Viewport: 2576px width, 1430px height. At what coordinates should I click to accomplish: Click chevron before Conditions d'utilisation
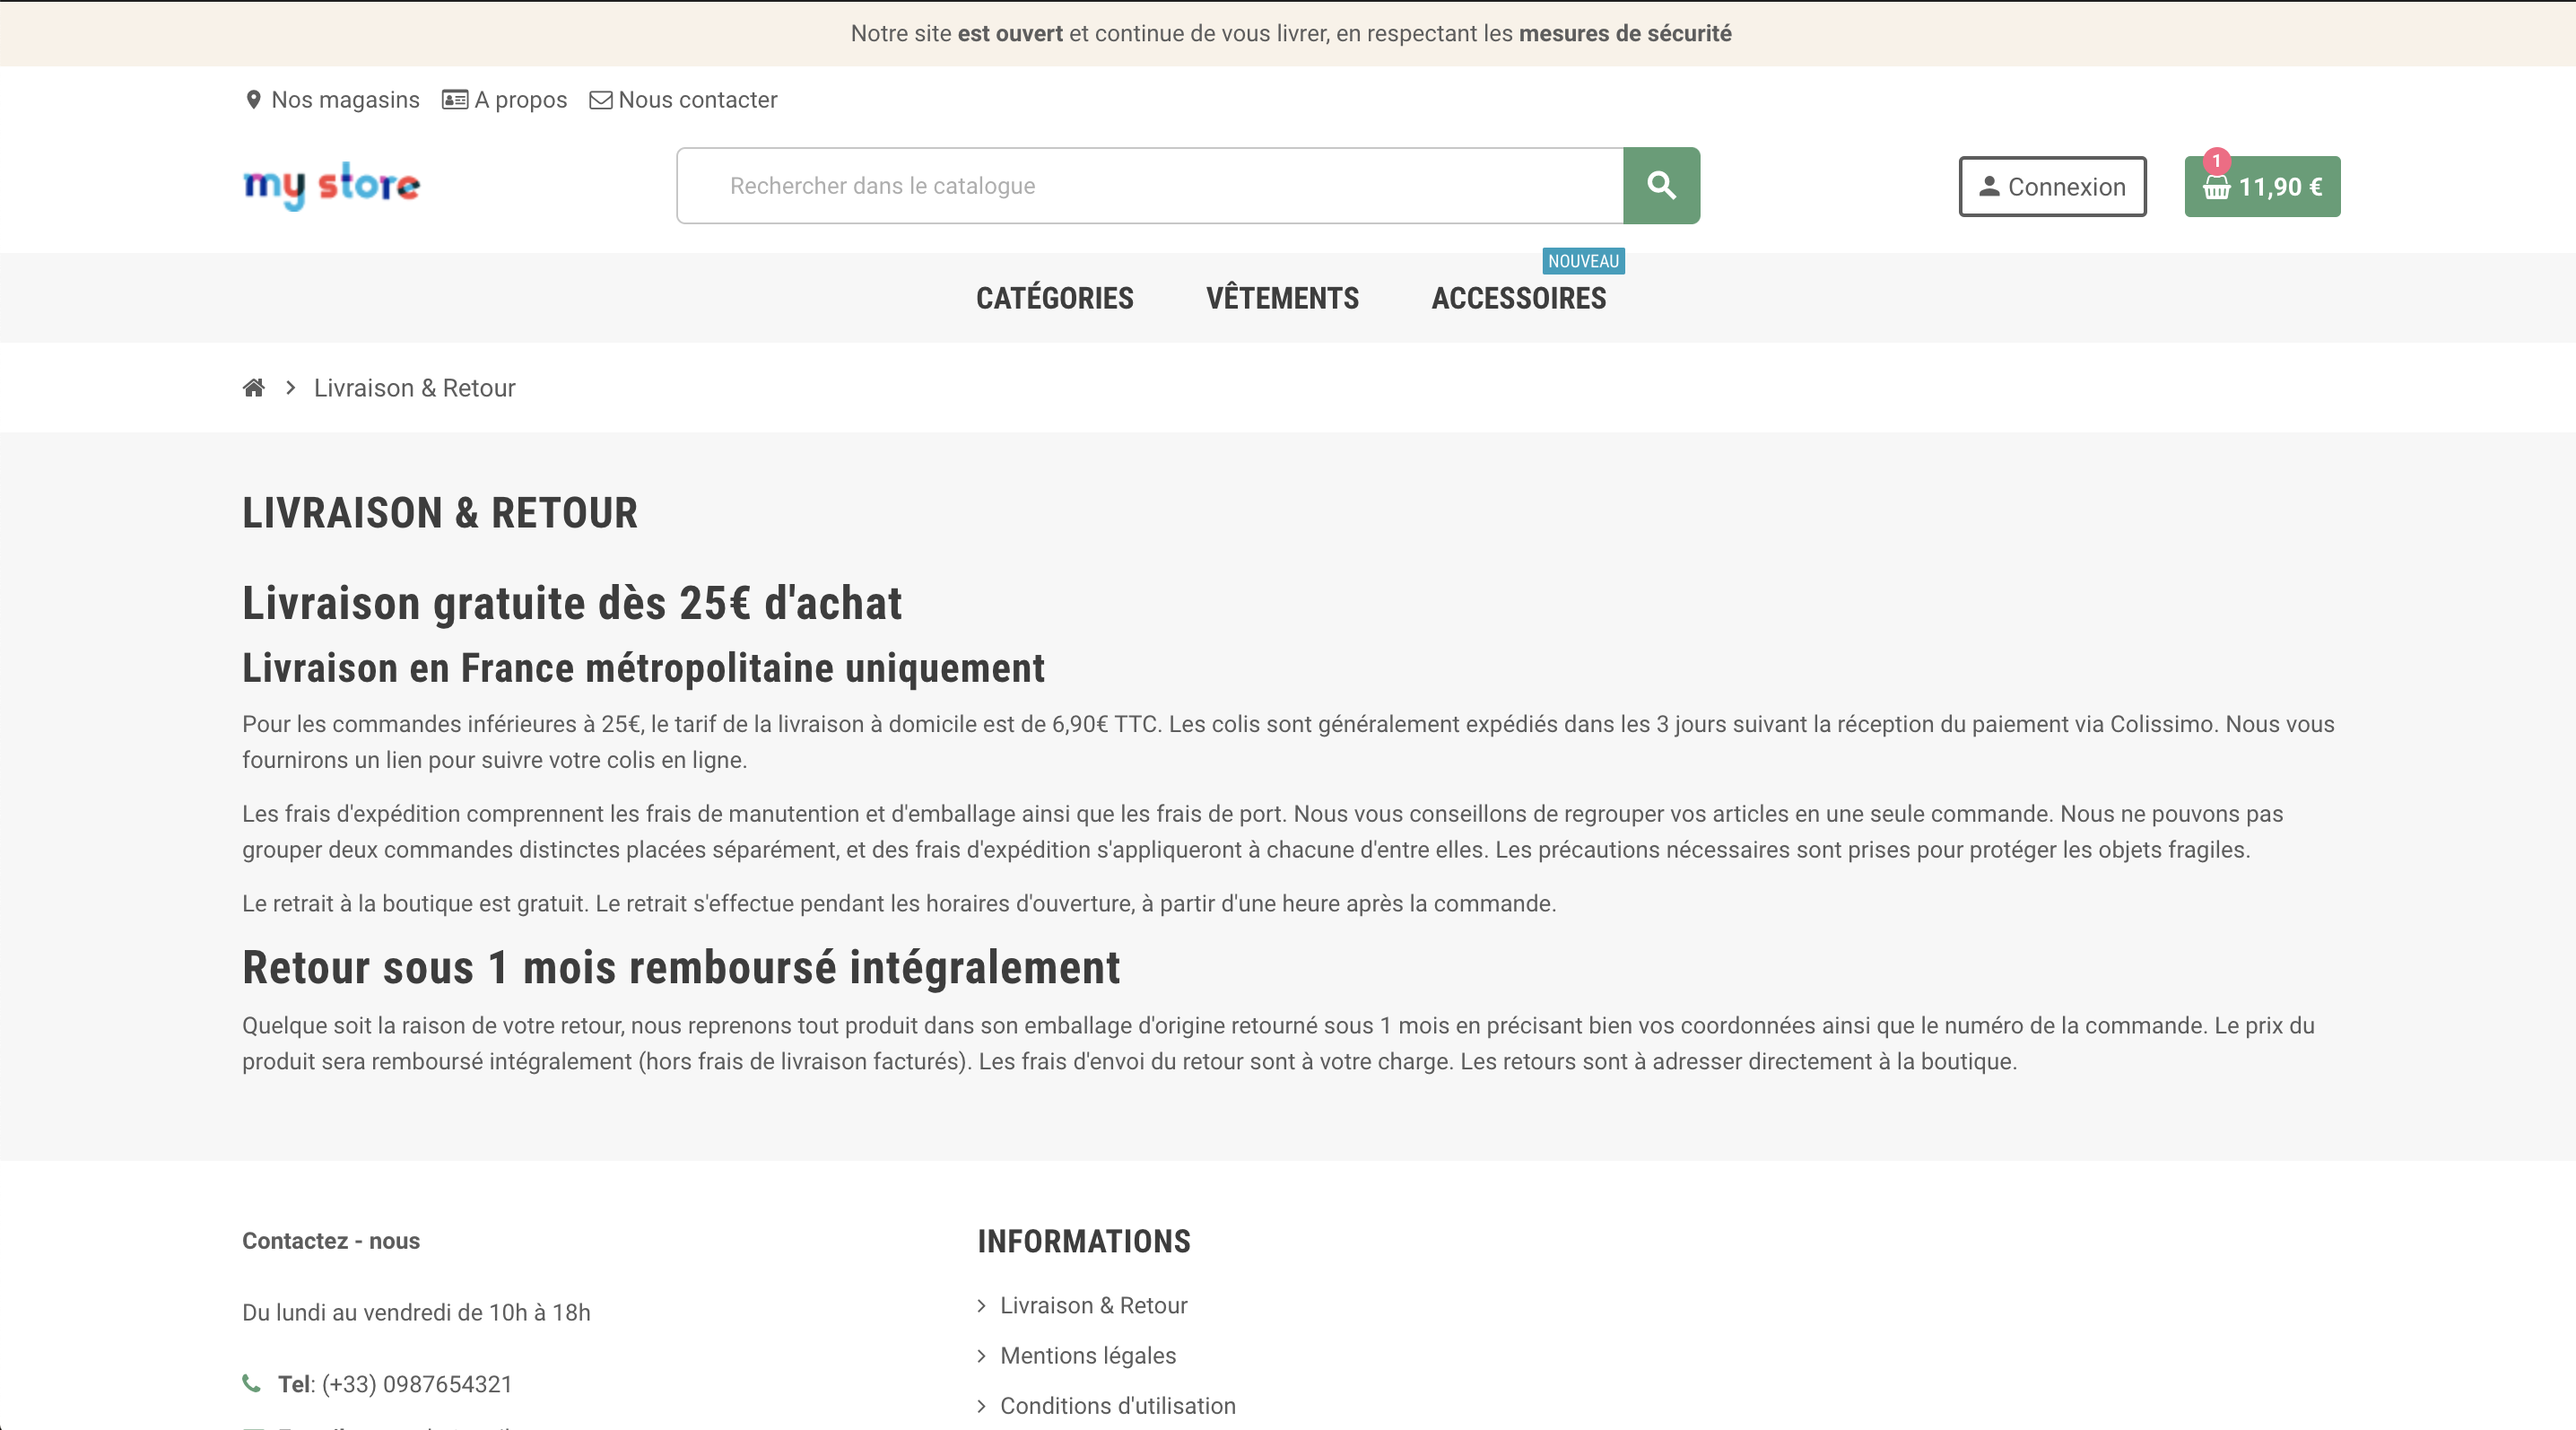coord(982,1406)
